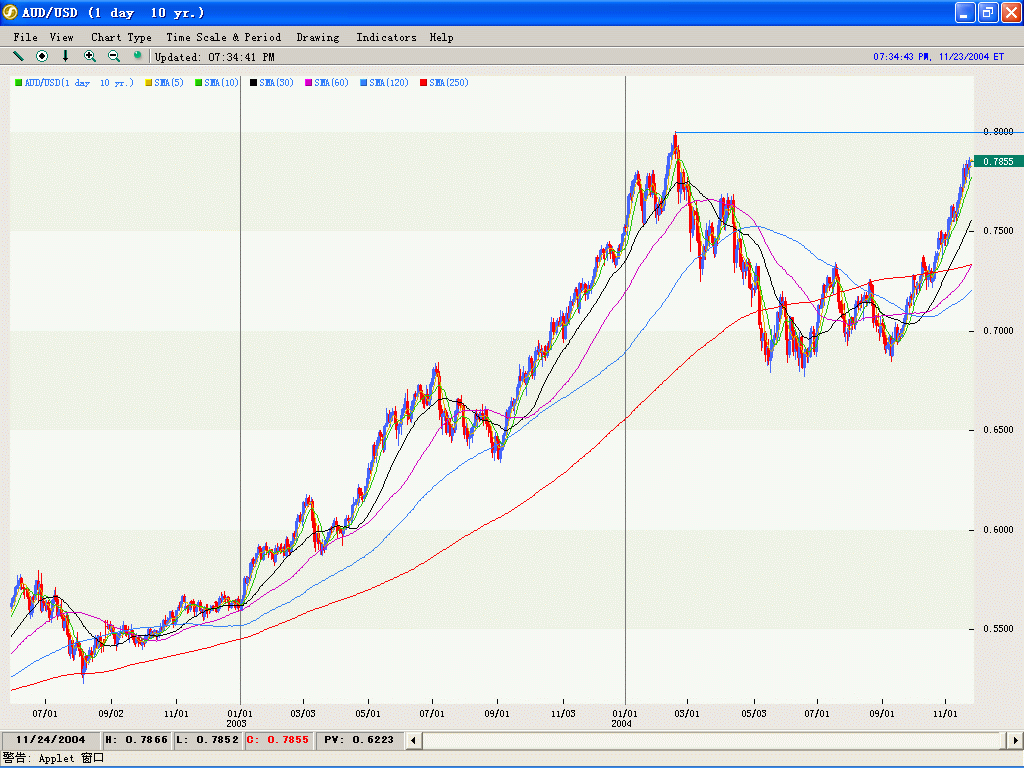Click the horizontal scrollbar left arrow
1024x768 pixels.
coord(413,740)
